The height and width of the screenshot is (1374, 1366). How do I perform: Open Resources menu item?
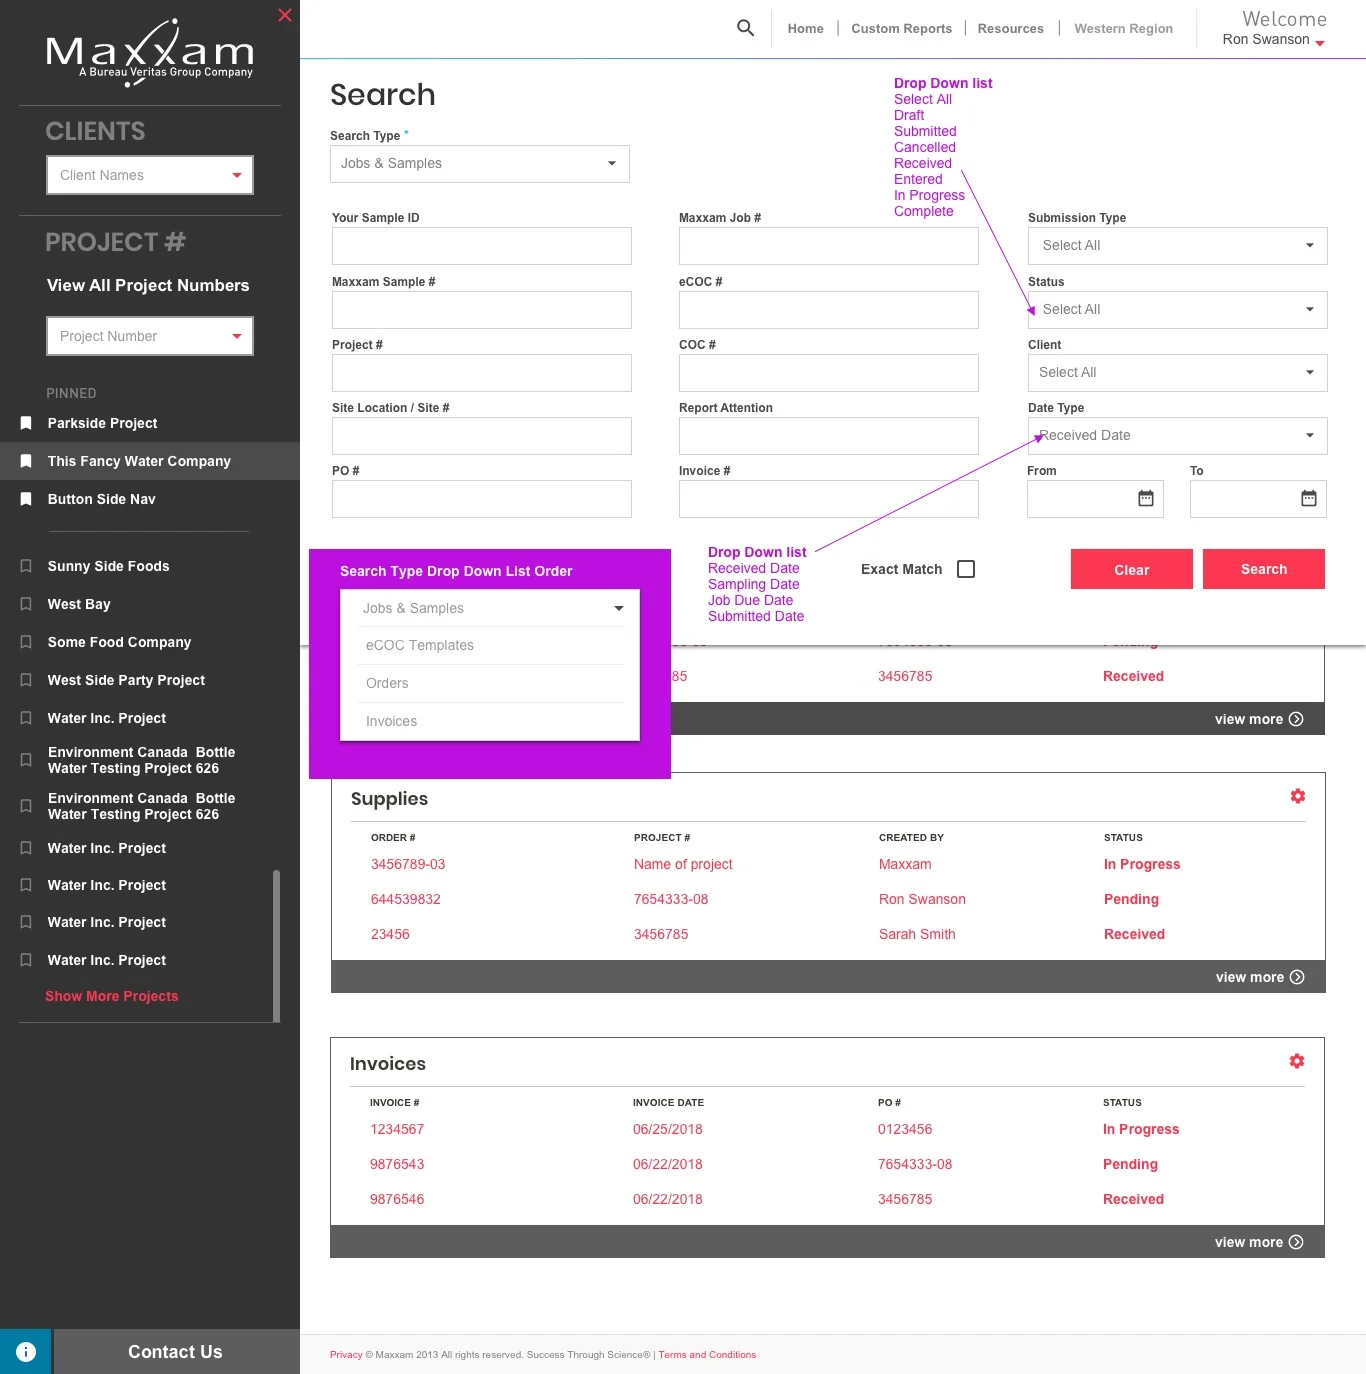pos(1010,29)
